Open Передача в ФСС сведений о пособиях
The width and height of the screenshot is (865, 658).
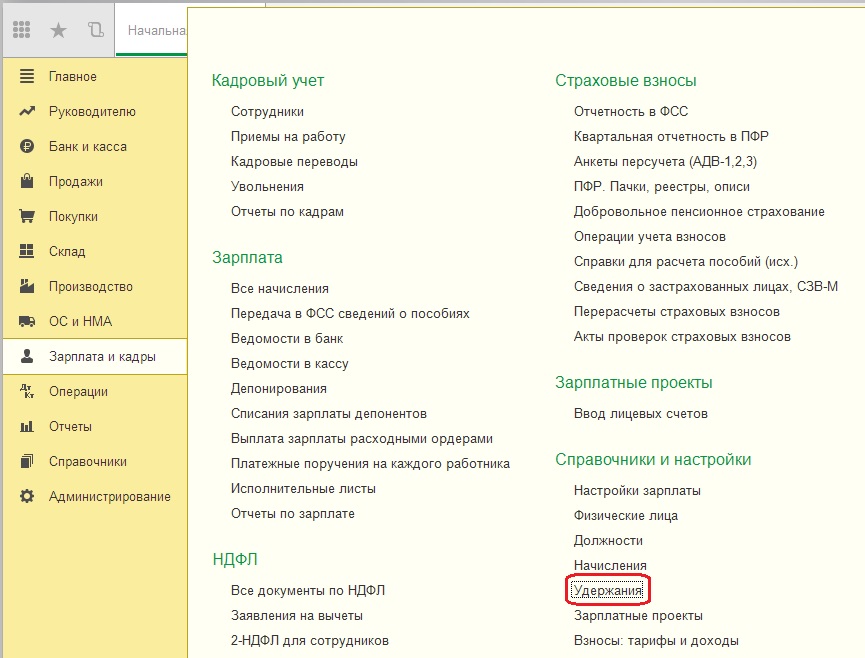click(350, 314)
